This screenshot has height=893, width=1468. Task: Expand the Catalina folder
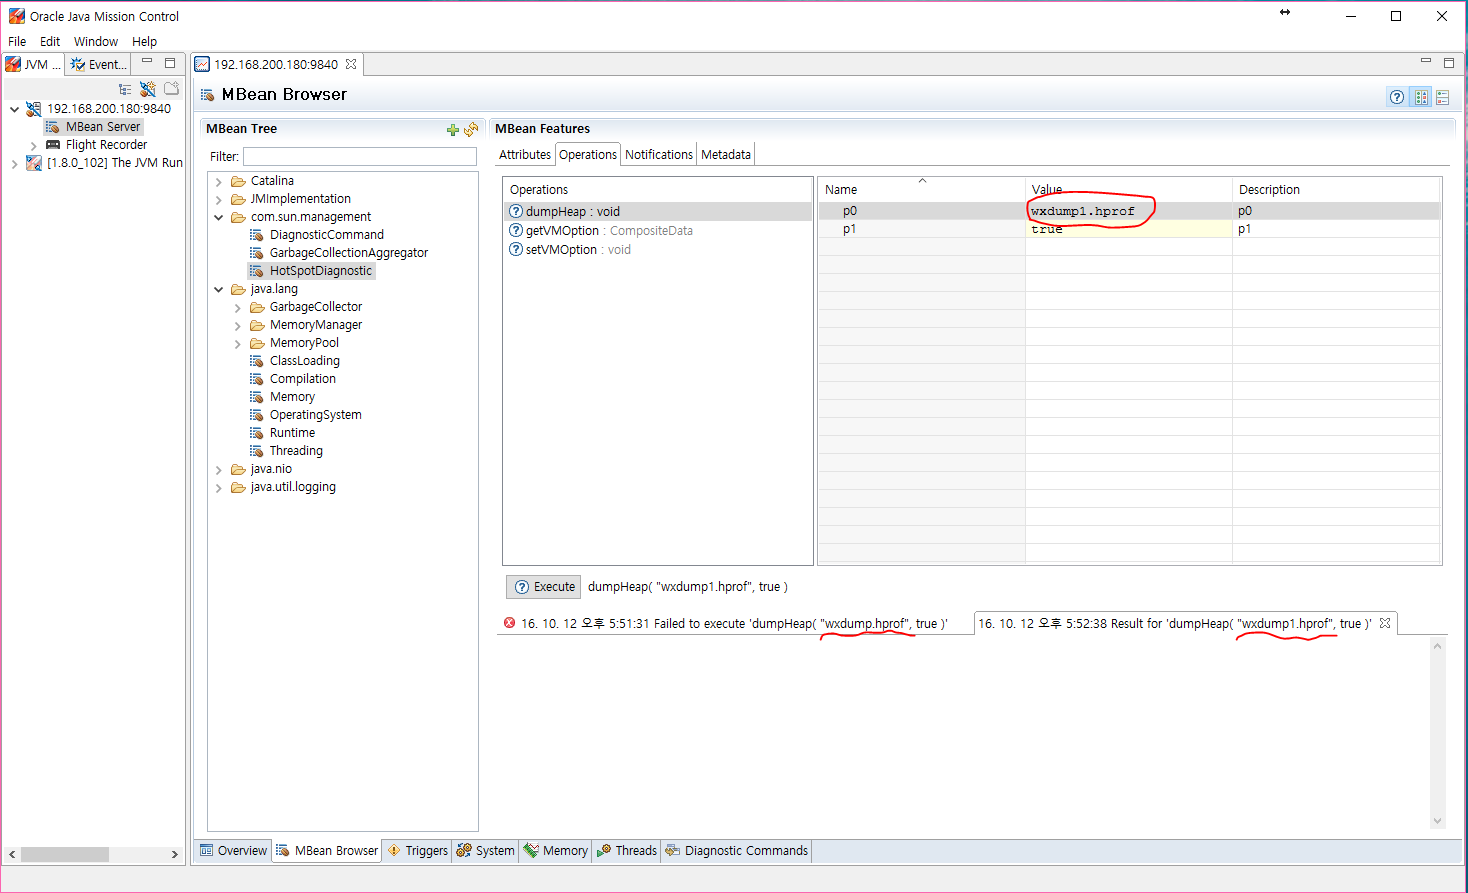point(219,182)
